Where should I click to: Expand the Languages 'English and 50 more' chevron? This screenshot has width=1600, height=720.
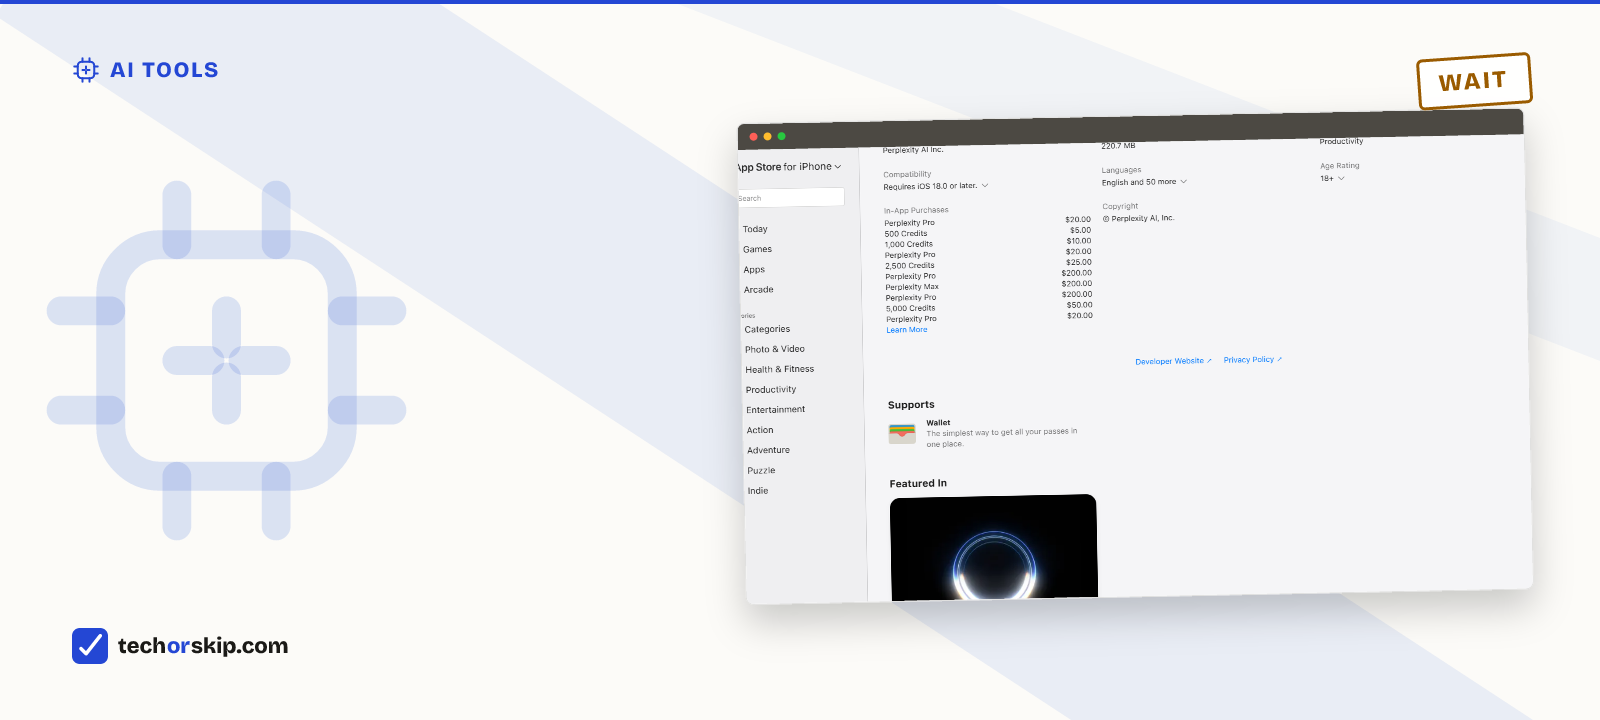coord(1183,181)
